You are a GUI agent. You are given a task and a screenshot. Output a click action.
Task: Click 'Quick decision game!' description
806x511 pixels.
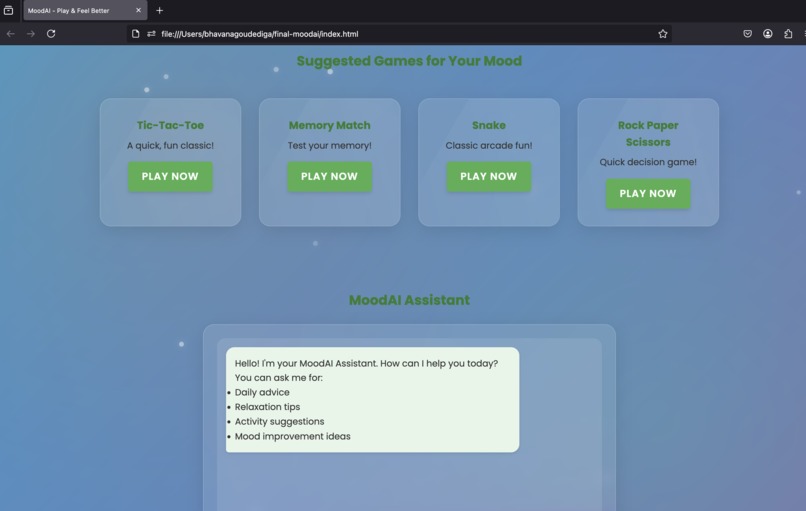click(648, 162)
